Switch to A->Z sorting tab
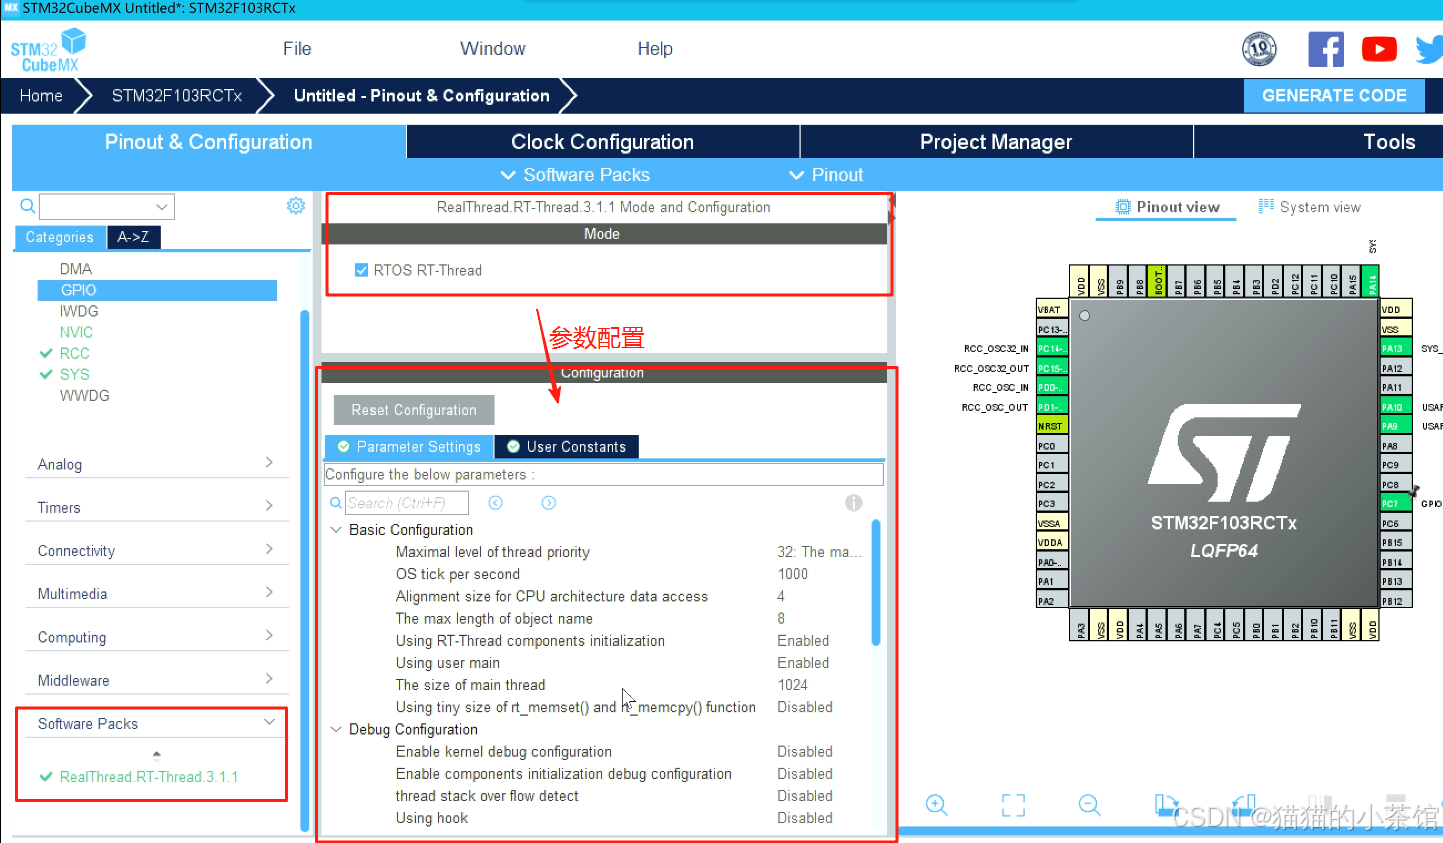The height and width of the screenshot is (843, 1443). click(x=133, y=237)
